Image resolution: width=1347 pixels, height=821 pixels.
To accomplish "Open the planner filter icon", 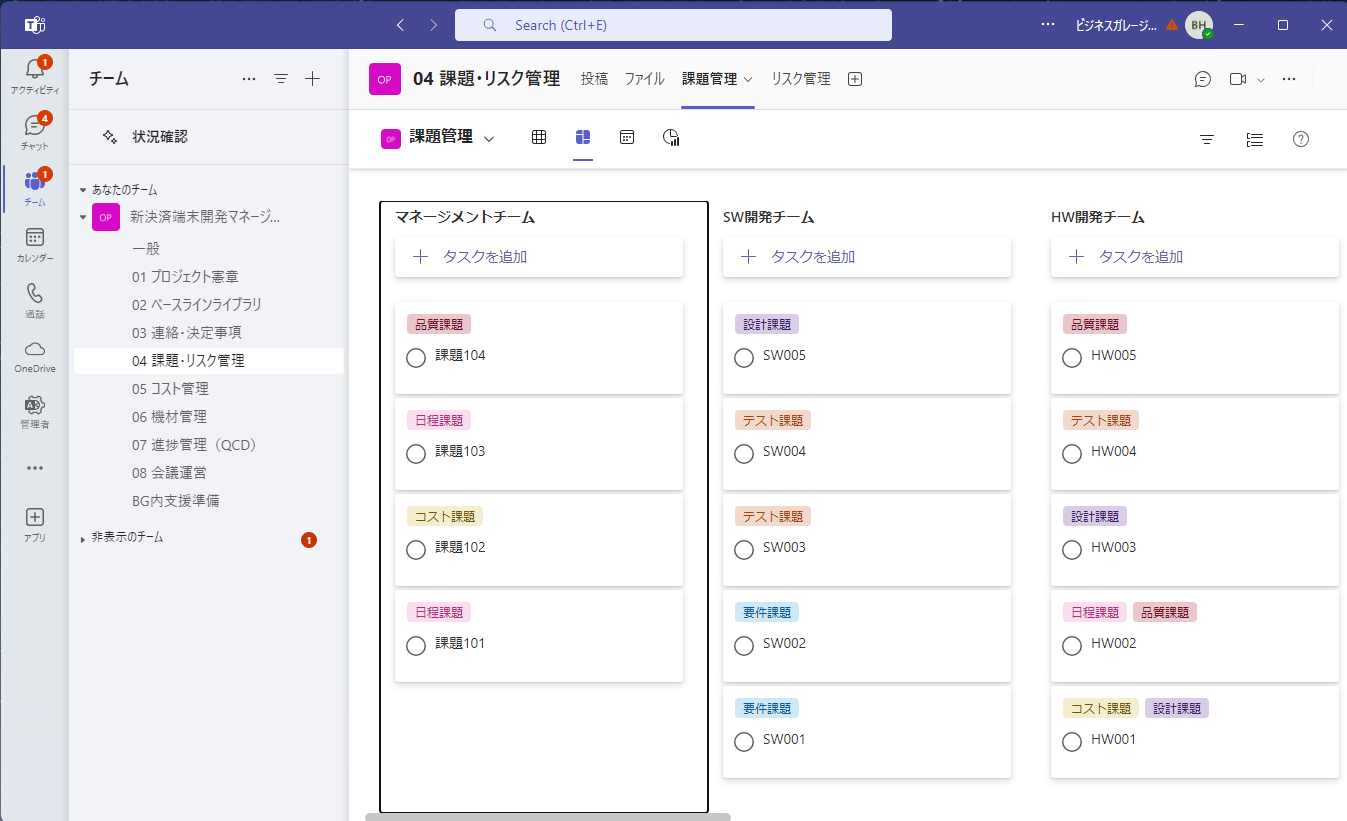I will pos(1207,139).
